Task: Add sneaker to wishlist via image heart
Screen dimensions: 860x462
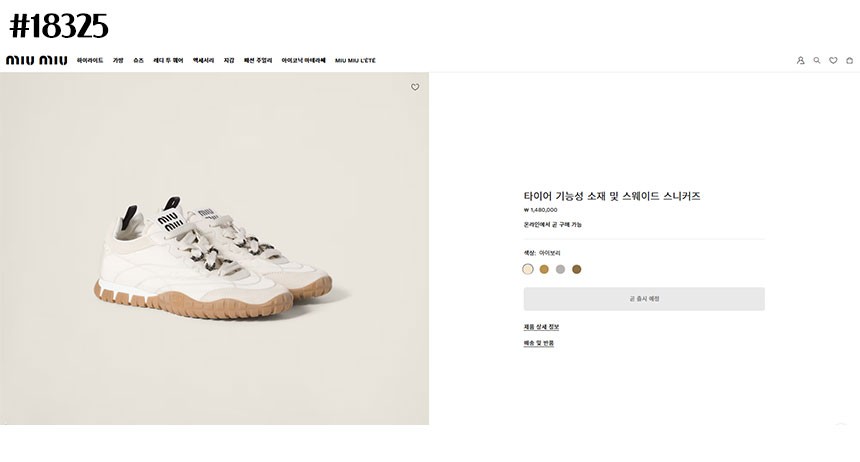Action: (x=415, y=87)
